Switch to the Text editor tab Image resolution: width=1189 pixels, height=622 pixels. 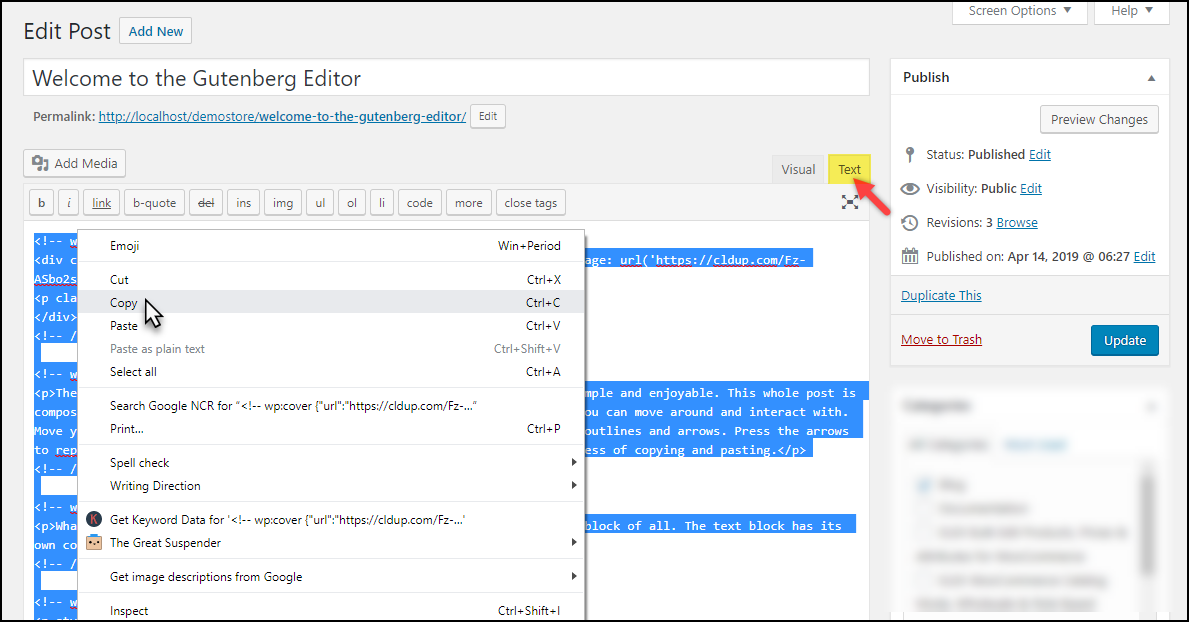tap(849, 169)
